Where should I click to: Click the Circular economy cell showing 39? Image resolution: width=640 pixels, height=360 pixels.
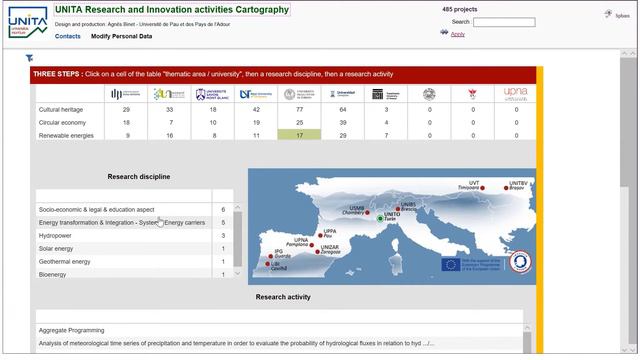click(342, 122)
